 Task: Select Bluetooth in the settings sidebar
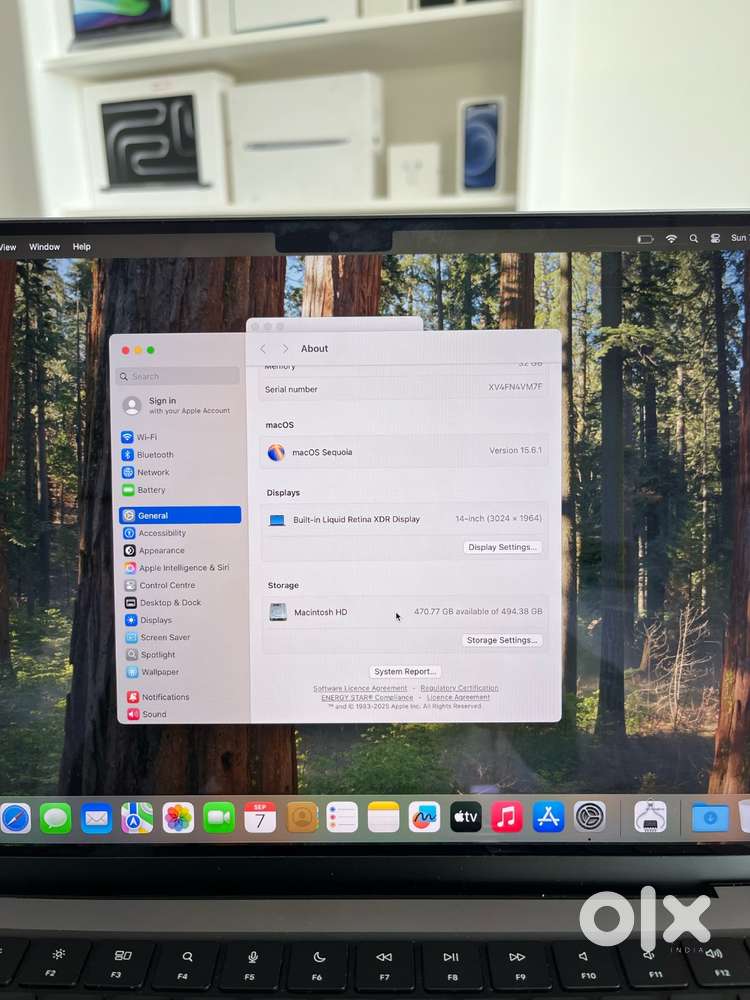pos(155,455)
